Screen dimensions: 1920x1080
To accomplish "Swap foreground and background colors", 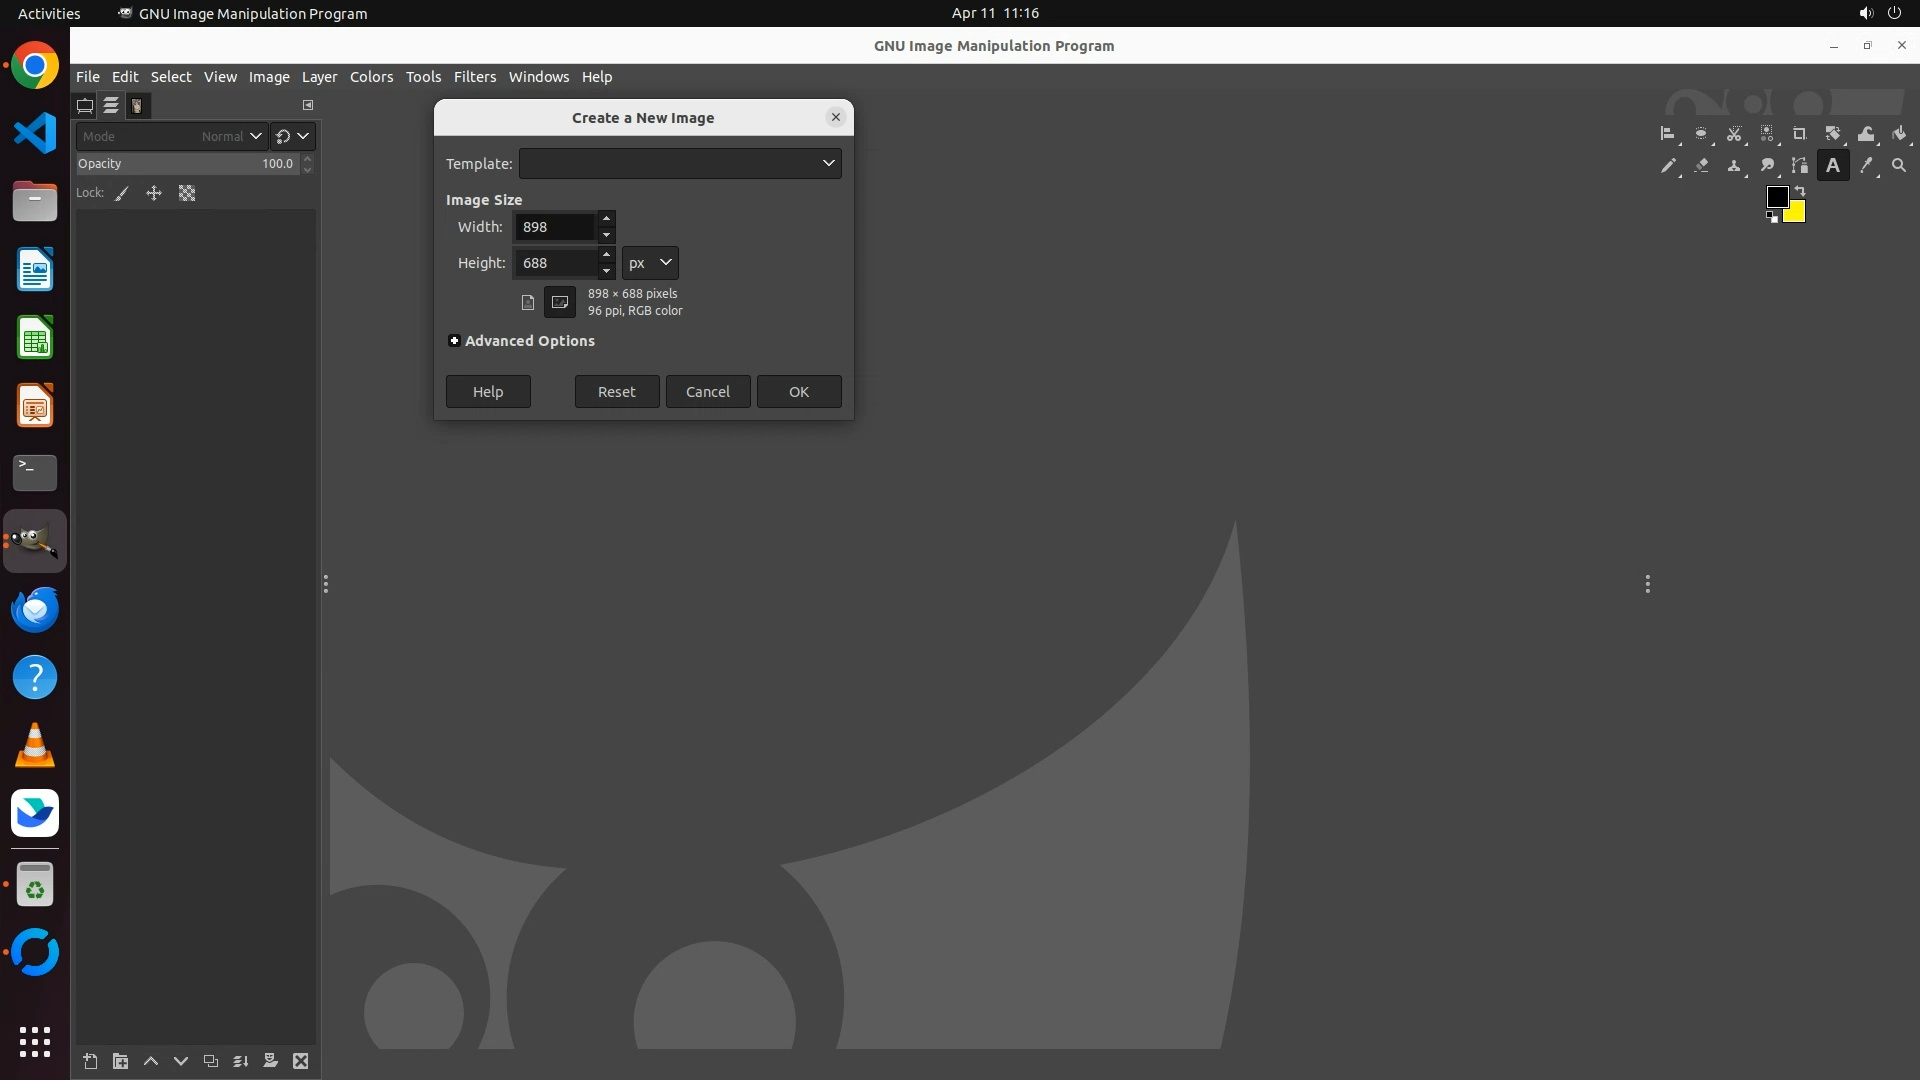I will [x=1800, y=190].
